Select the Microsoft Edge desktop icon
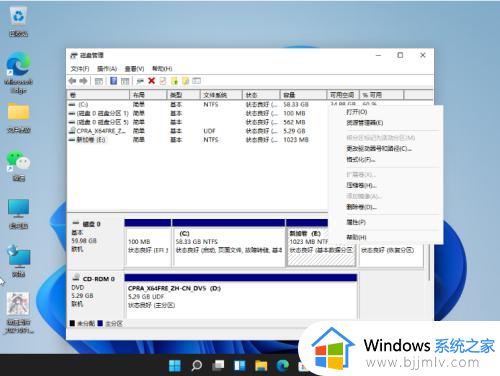 click(19, 73)
